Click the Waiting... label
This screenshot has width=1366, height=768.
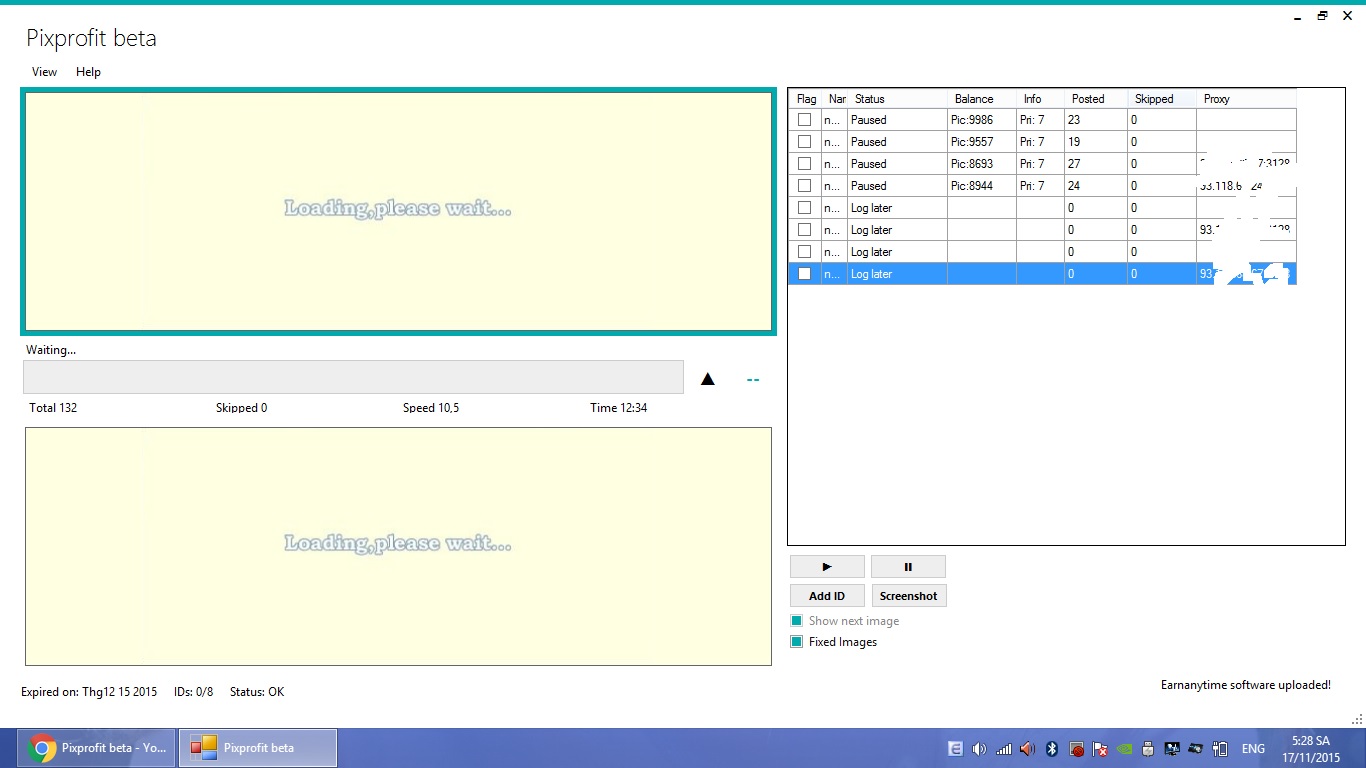tap(51, 350)
